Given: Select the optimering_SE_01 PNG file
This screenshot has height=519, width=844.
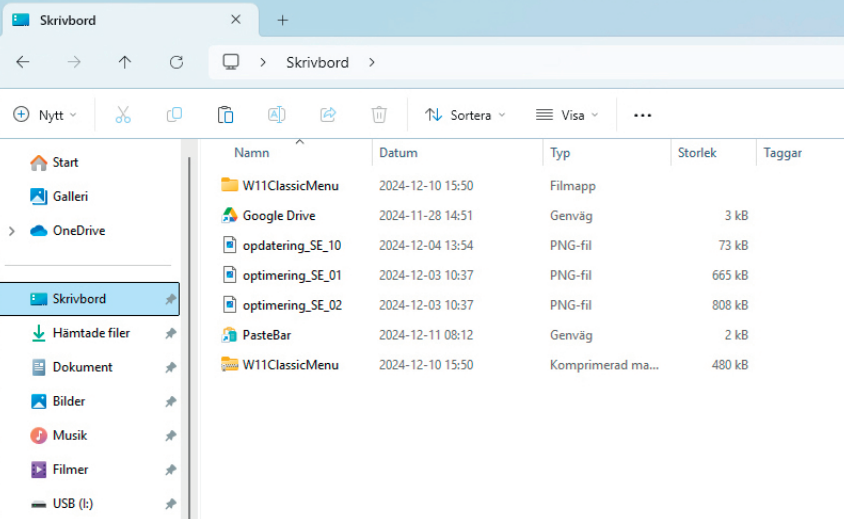Looking at the screenshot, I should [291, 275].
